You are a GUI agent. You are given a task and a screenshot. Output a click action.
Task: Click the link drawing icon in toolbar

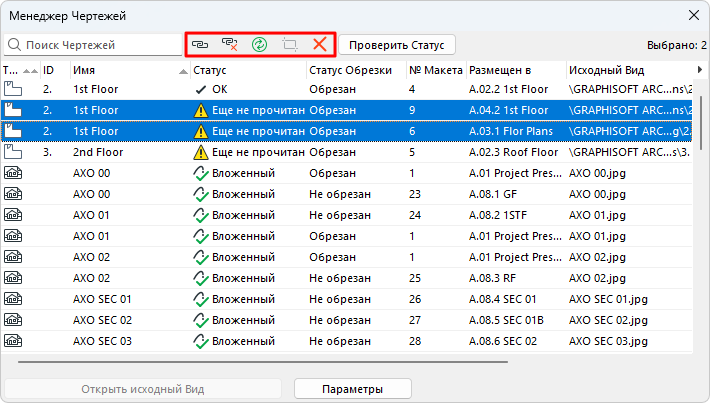201,45
